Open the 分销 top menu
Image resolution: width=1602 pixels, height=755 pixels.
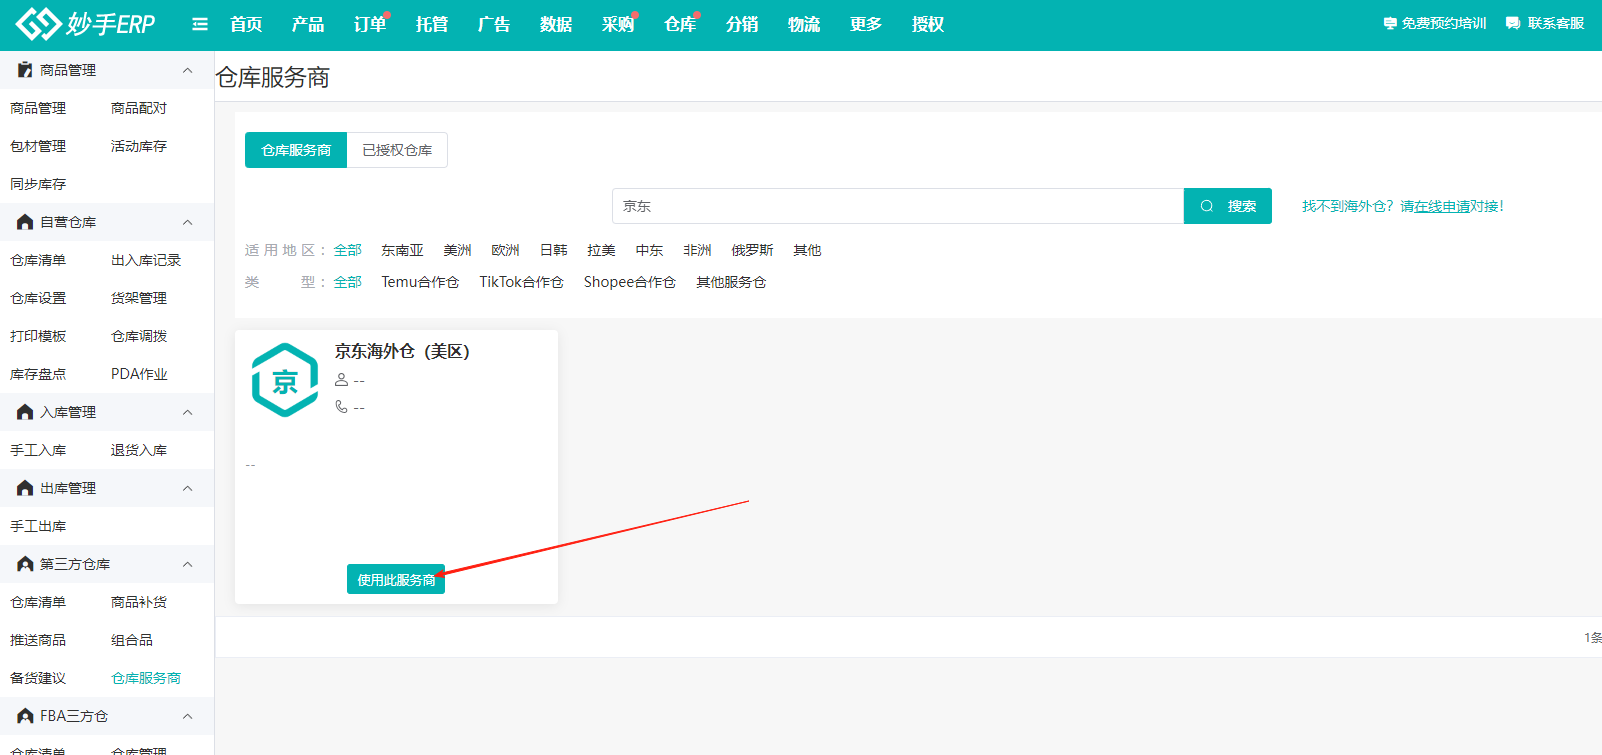[742, 24]
